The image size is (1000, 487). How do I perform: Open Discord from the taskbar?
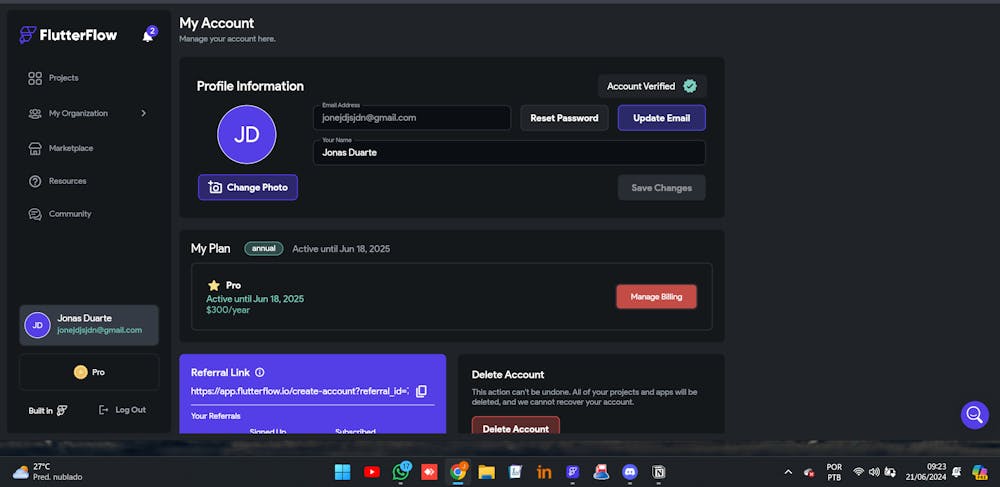(629, 472)
